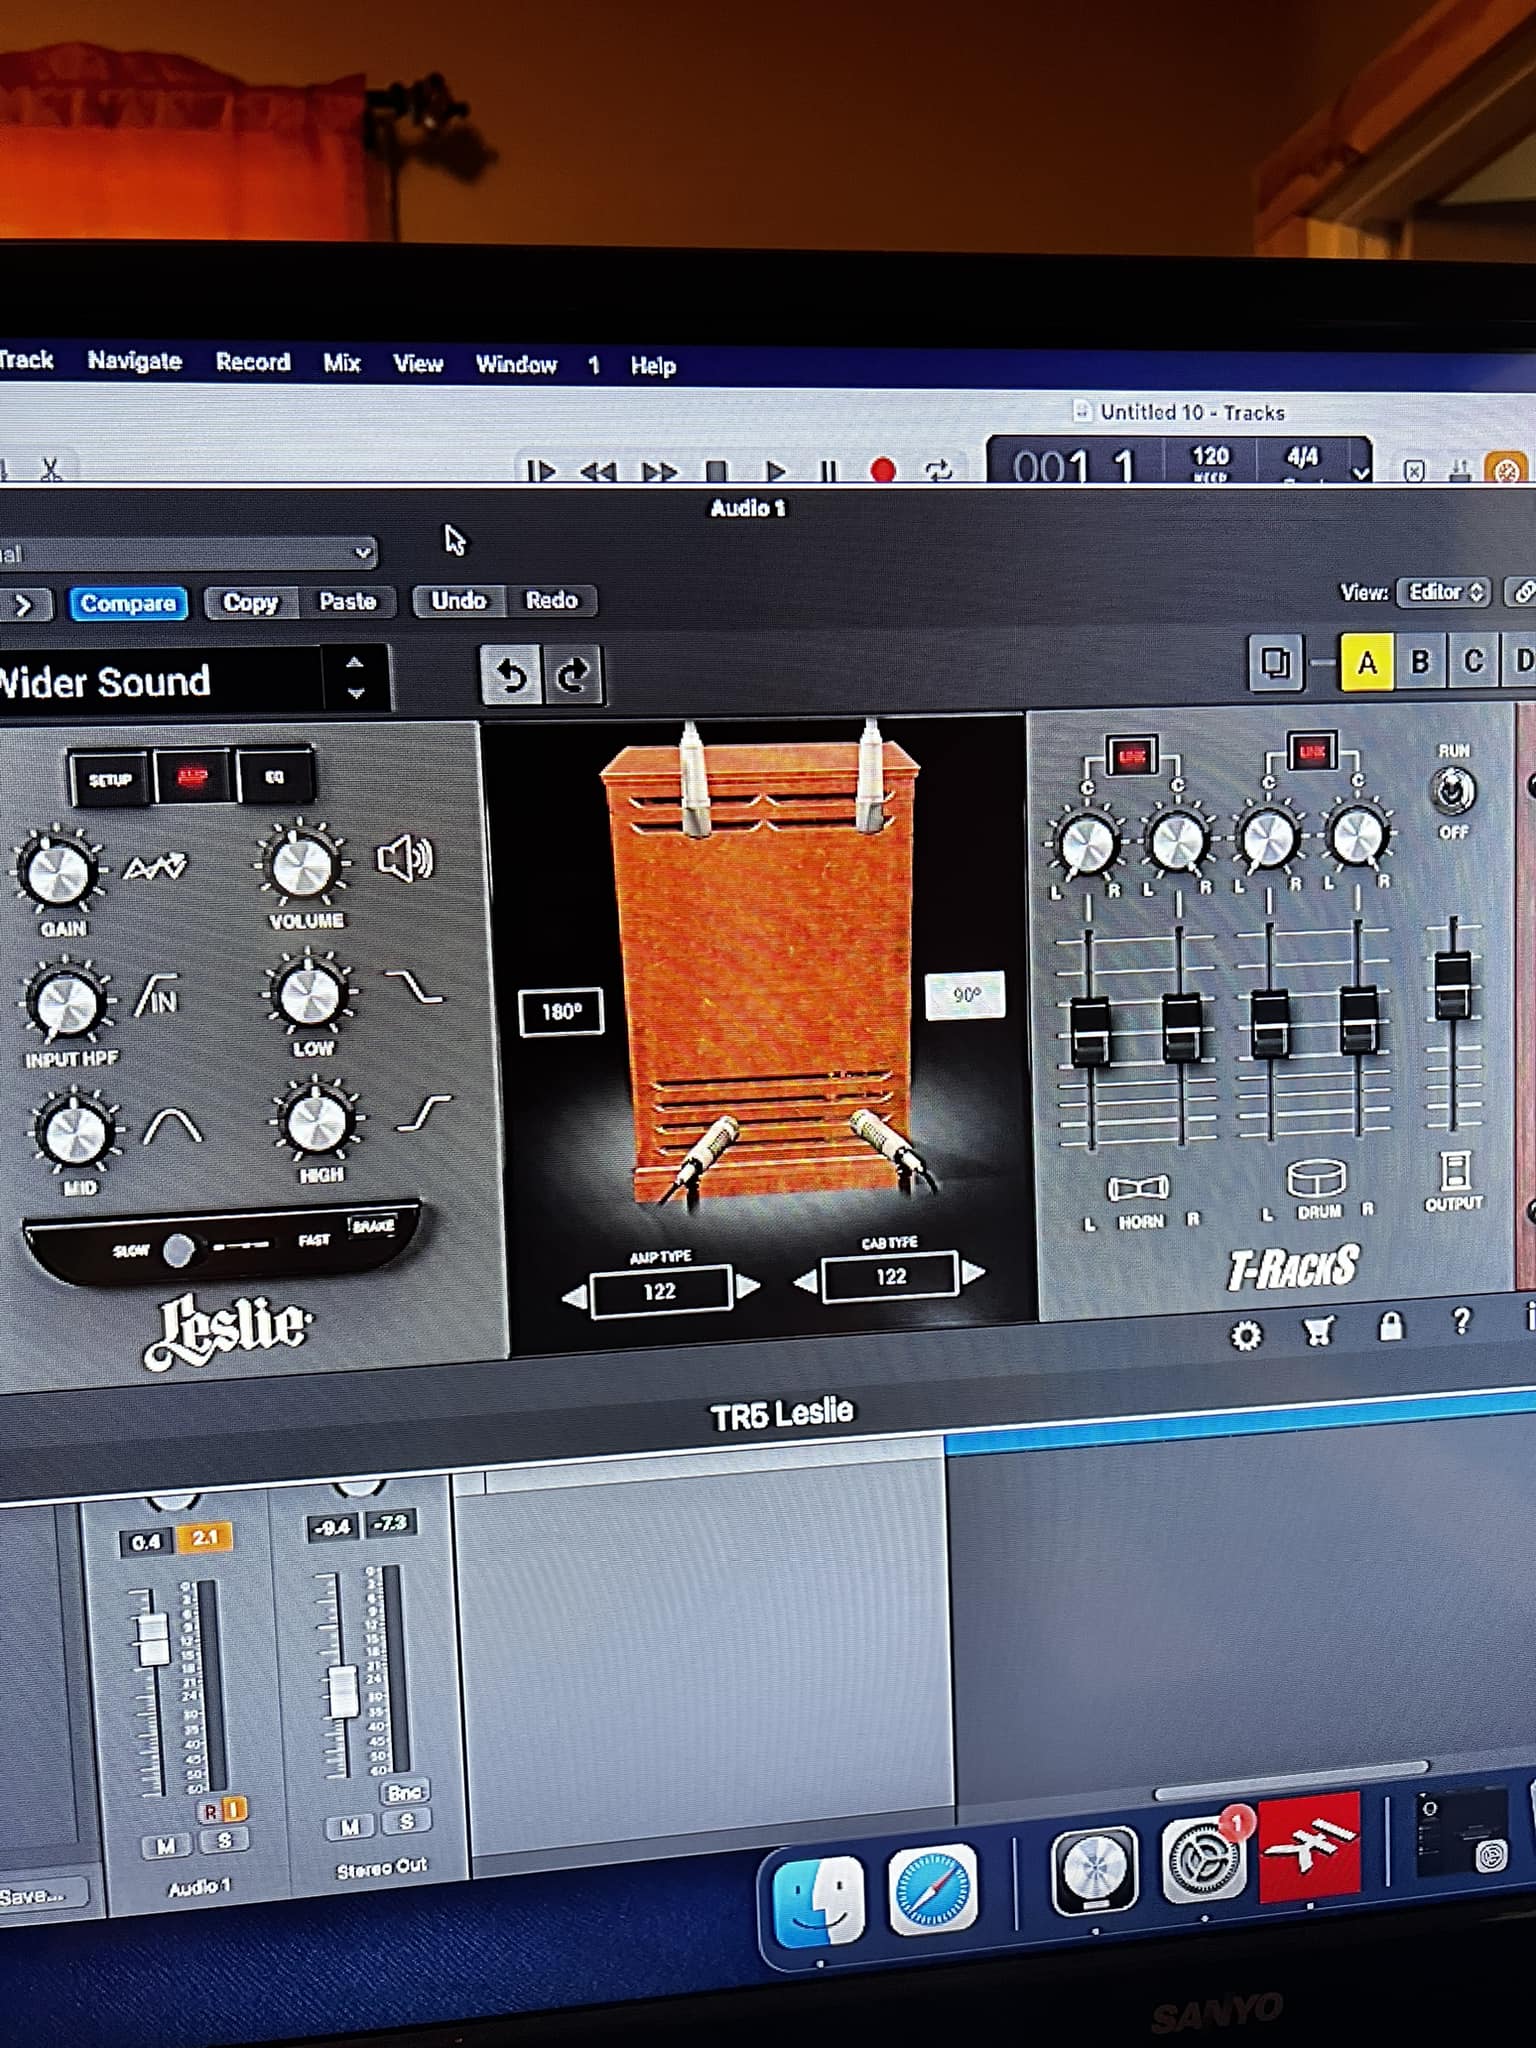This screenshot has height=2048, width=1536.
Task: Select previous Cab Type with left arrow
Action: coord(806,1281)
